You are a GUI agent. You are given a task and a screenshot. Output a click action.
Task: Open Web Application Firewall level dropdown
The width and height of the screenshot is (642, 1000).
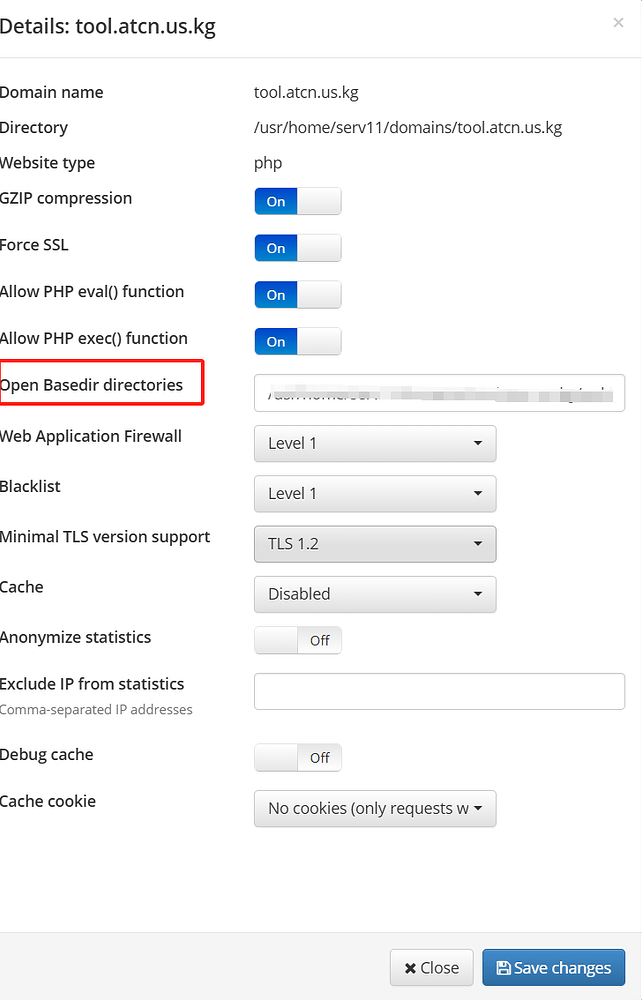pos(375,443)
